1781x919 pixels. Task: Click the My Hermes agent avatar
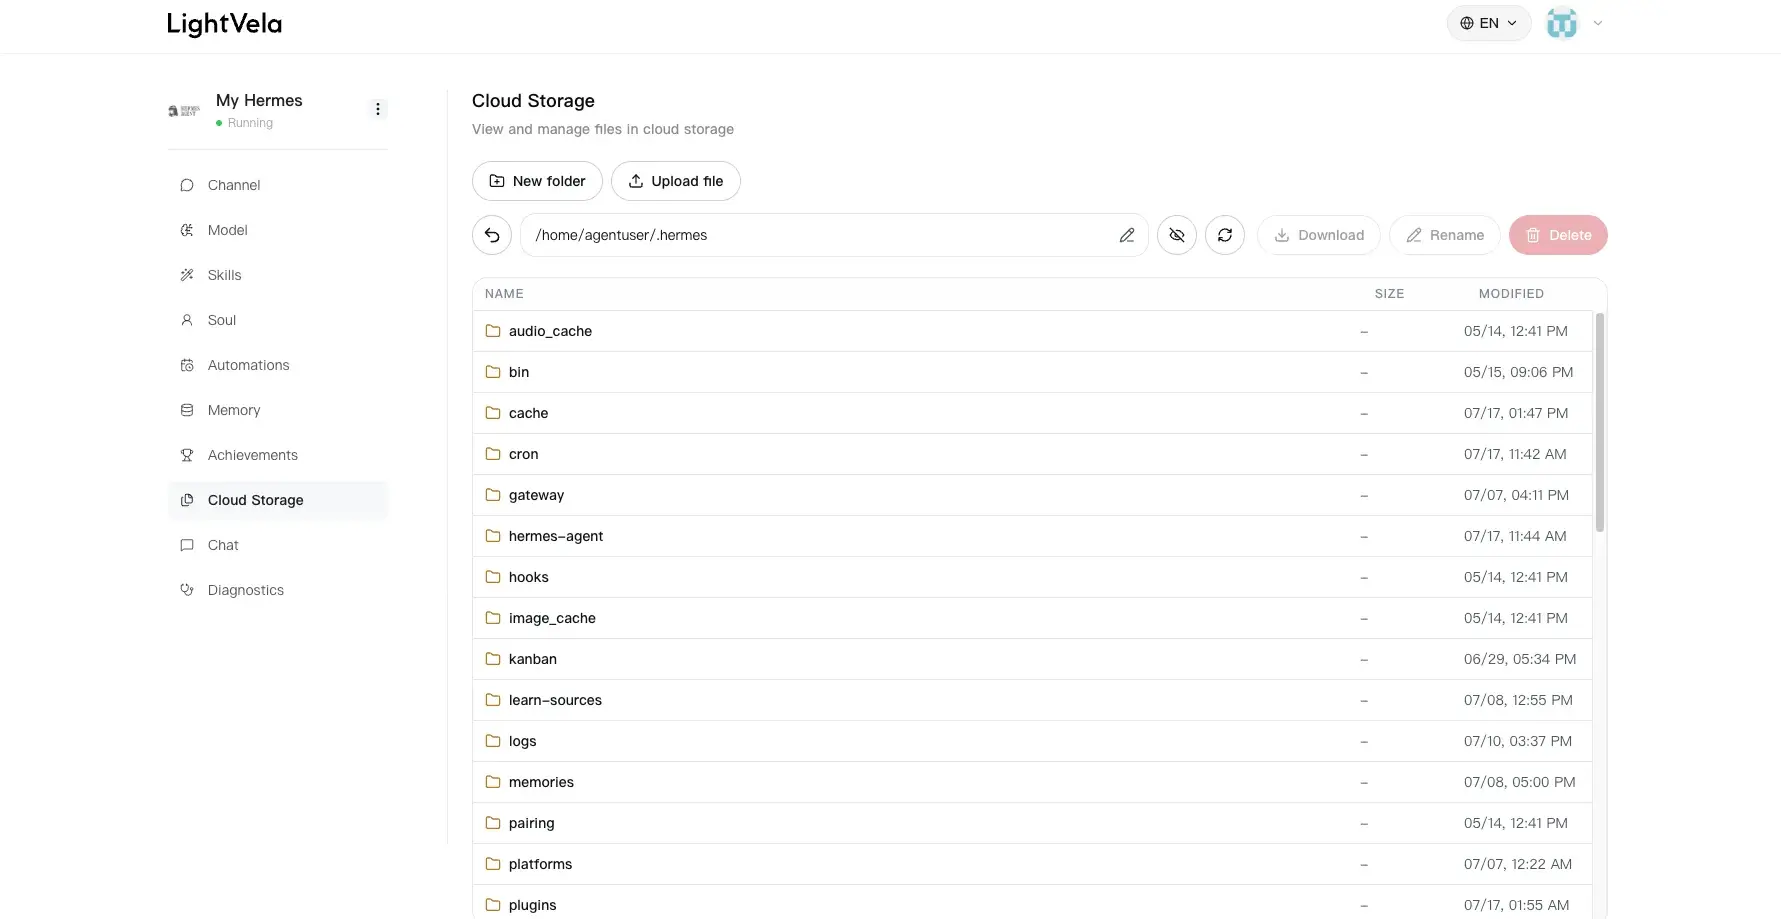pos(184,110)
